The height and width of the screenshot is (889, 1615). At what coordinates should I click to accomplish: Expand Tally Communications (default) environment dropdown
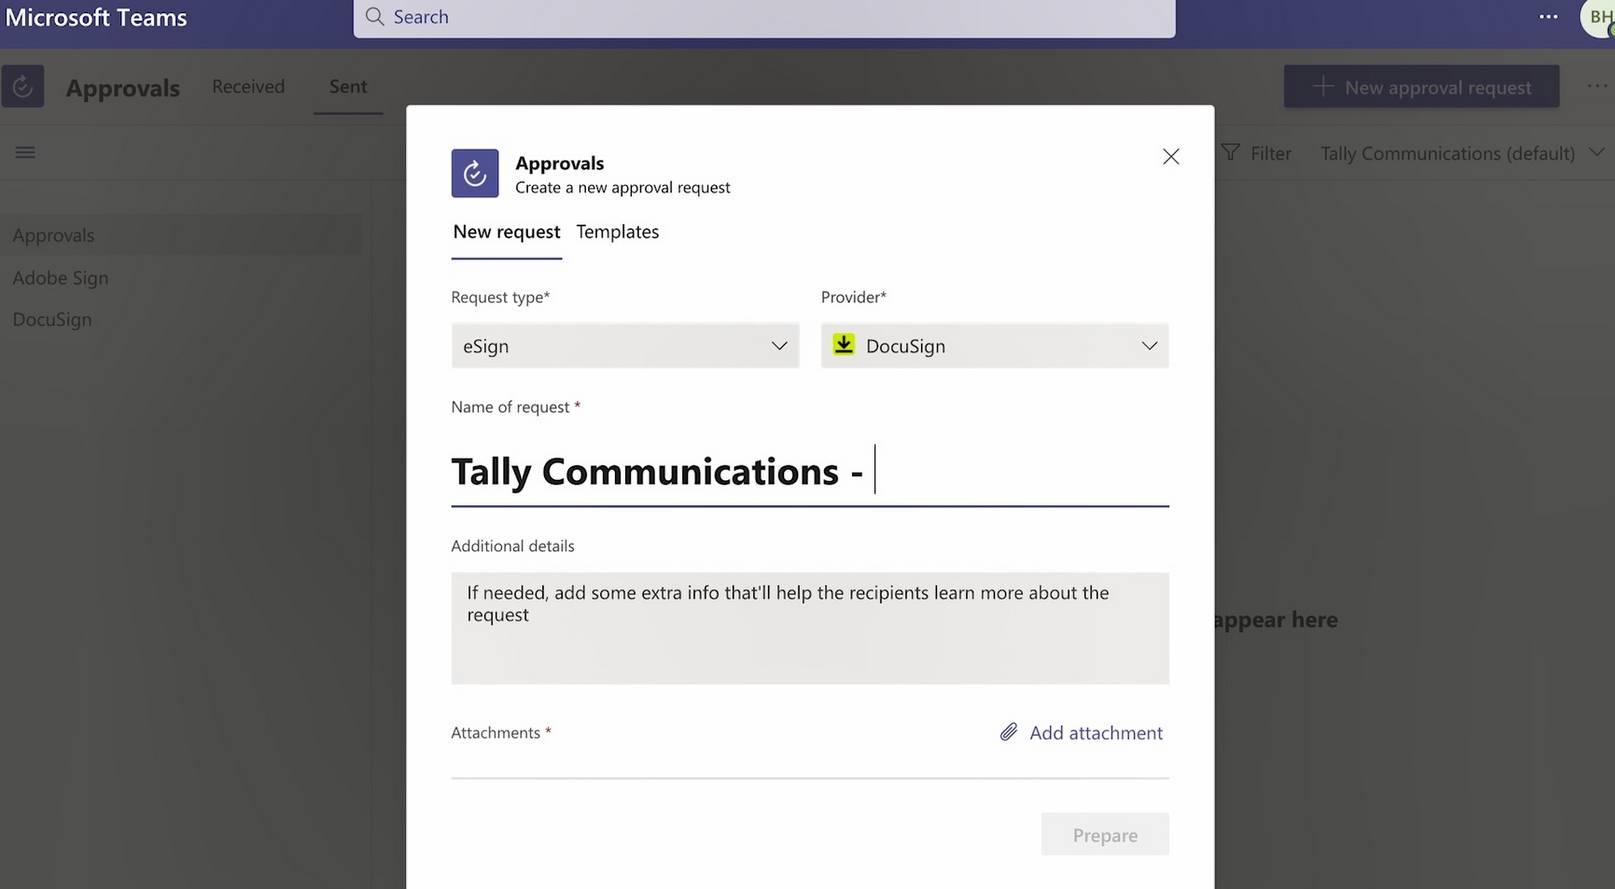tap(1461, 153)
